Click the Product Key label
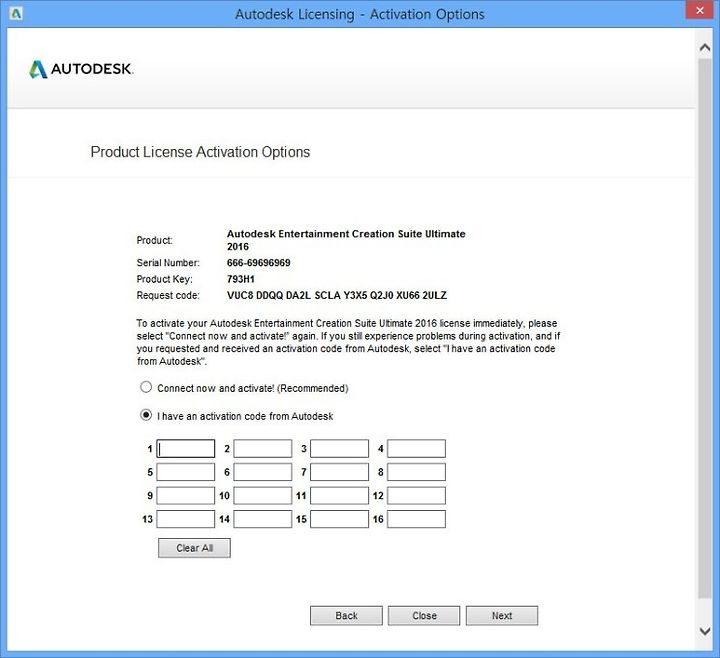The width and height of the screenshot is (720, 658). click(164, 279)
